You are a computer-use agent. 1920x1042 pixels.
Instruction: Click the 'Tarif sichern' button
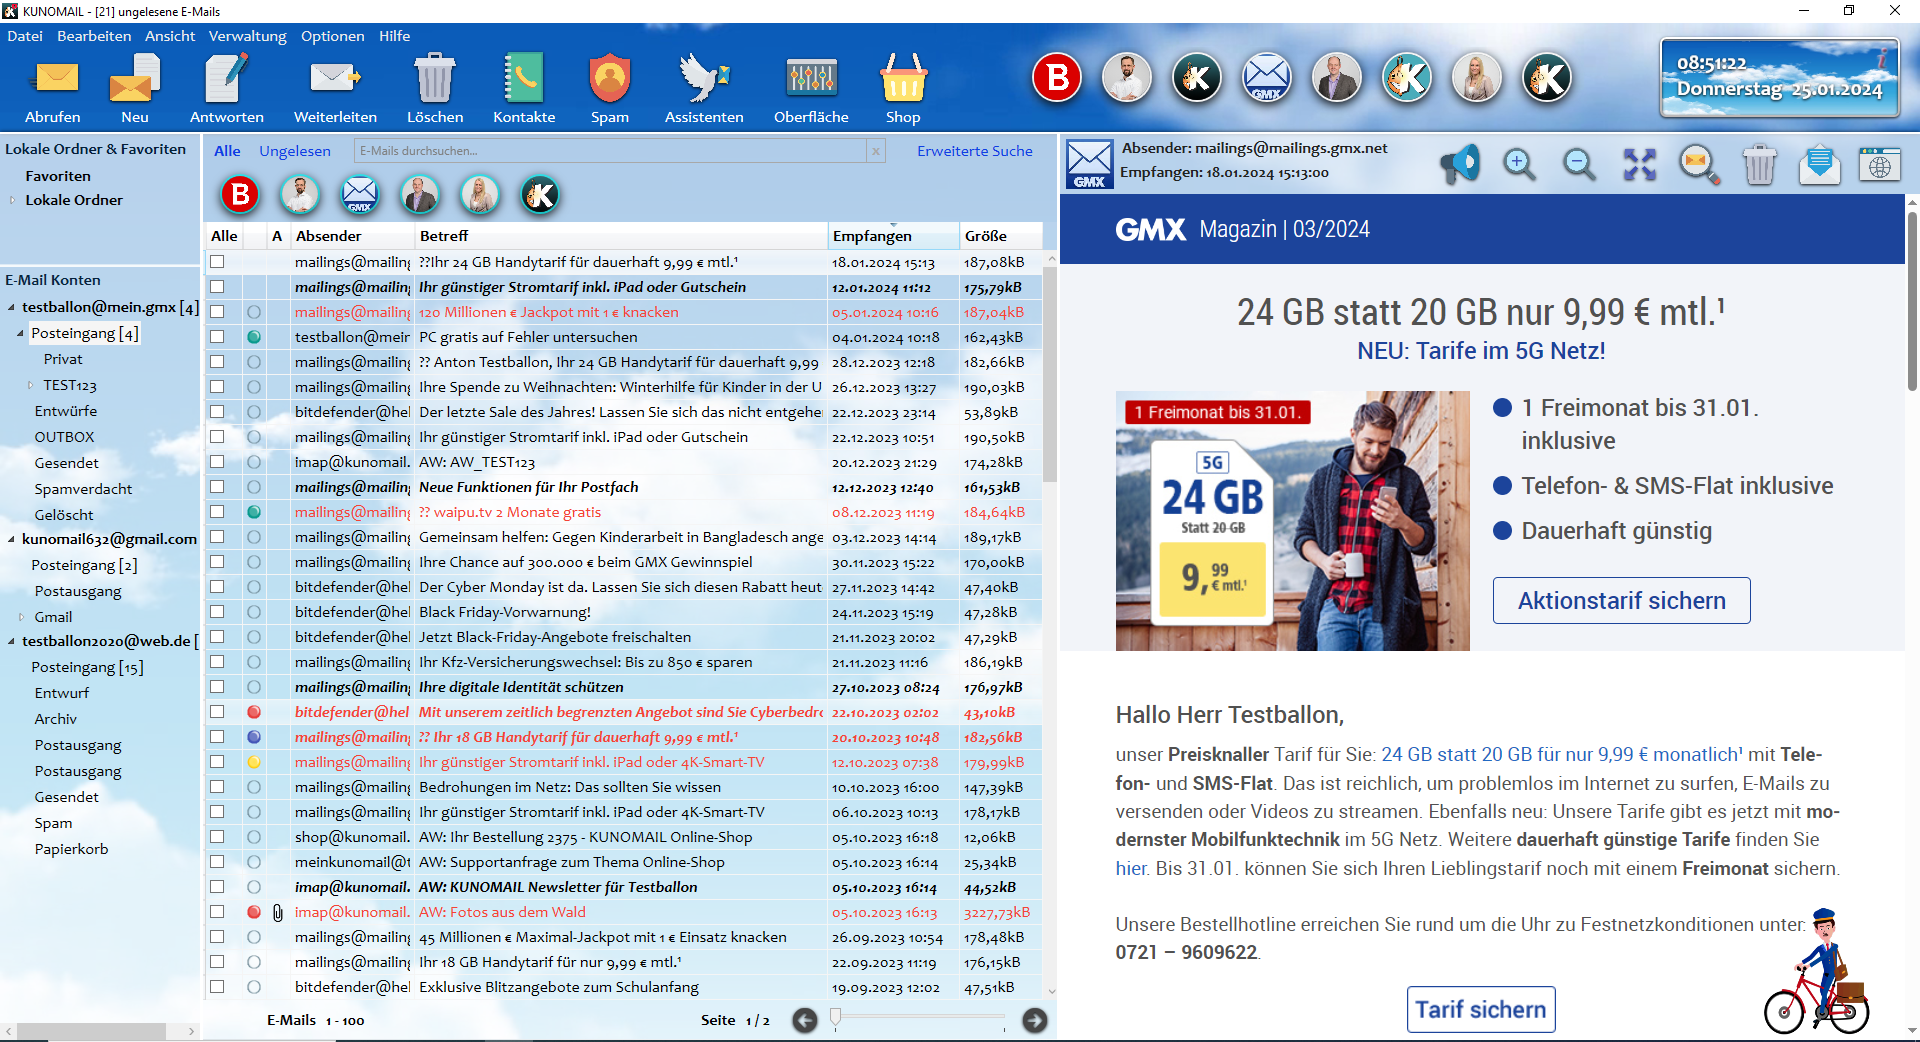1481,1009
